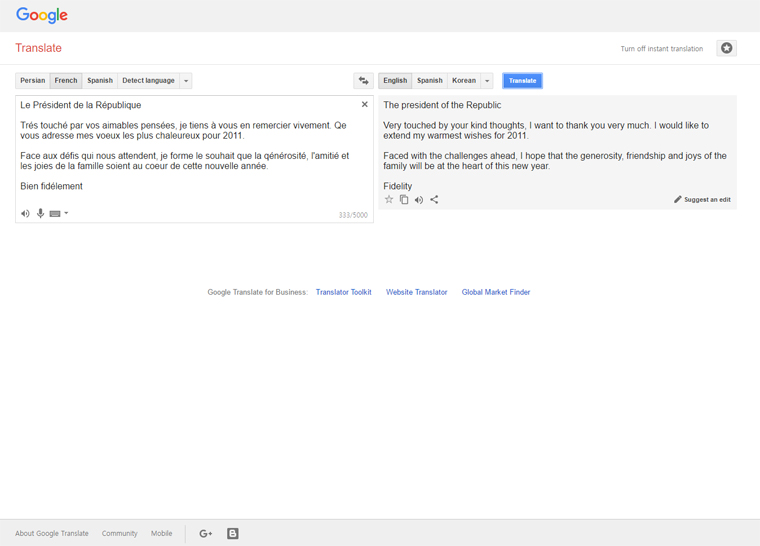Choose Korean as target language
760x546 pixels.
click(x=464, y=81)
